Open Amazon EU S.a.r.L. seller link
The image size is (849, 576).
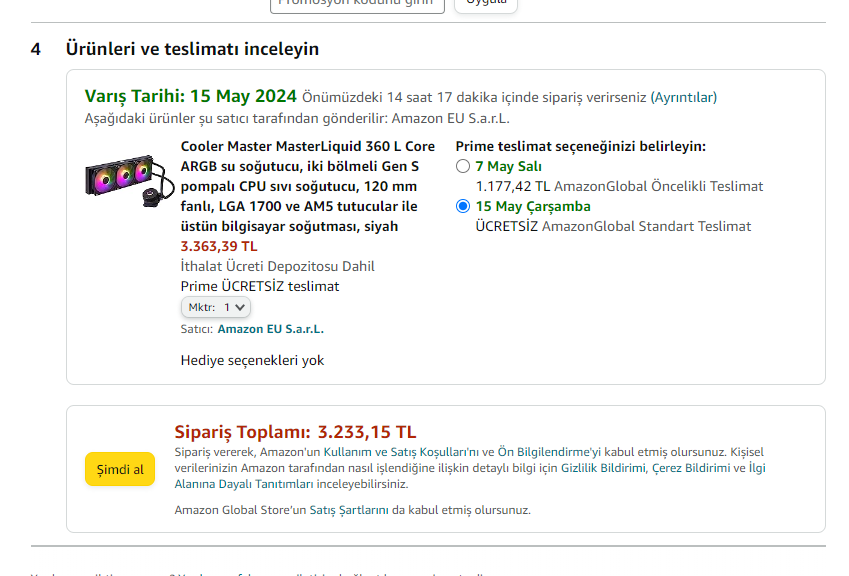click(271, 329)
